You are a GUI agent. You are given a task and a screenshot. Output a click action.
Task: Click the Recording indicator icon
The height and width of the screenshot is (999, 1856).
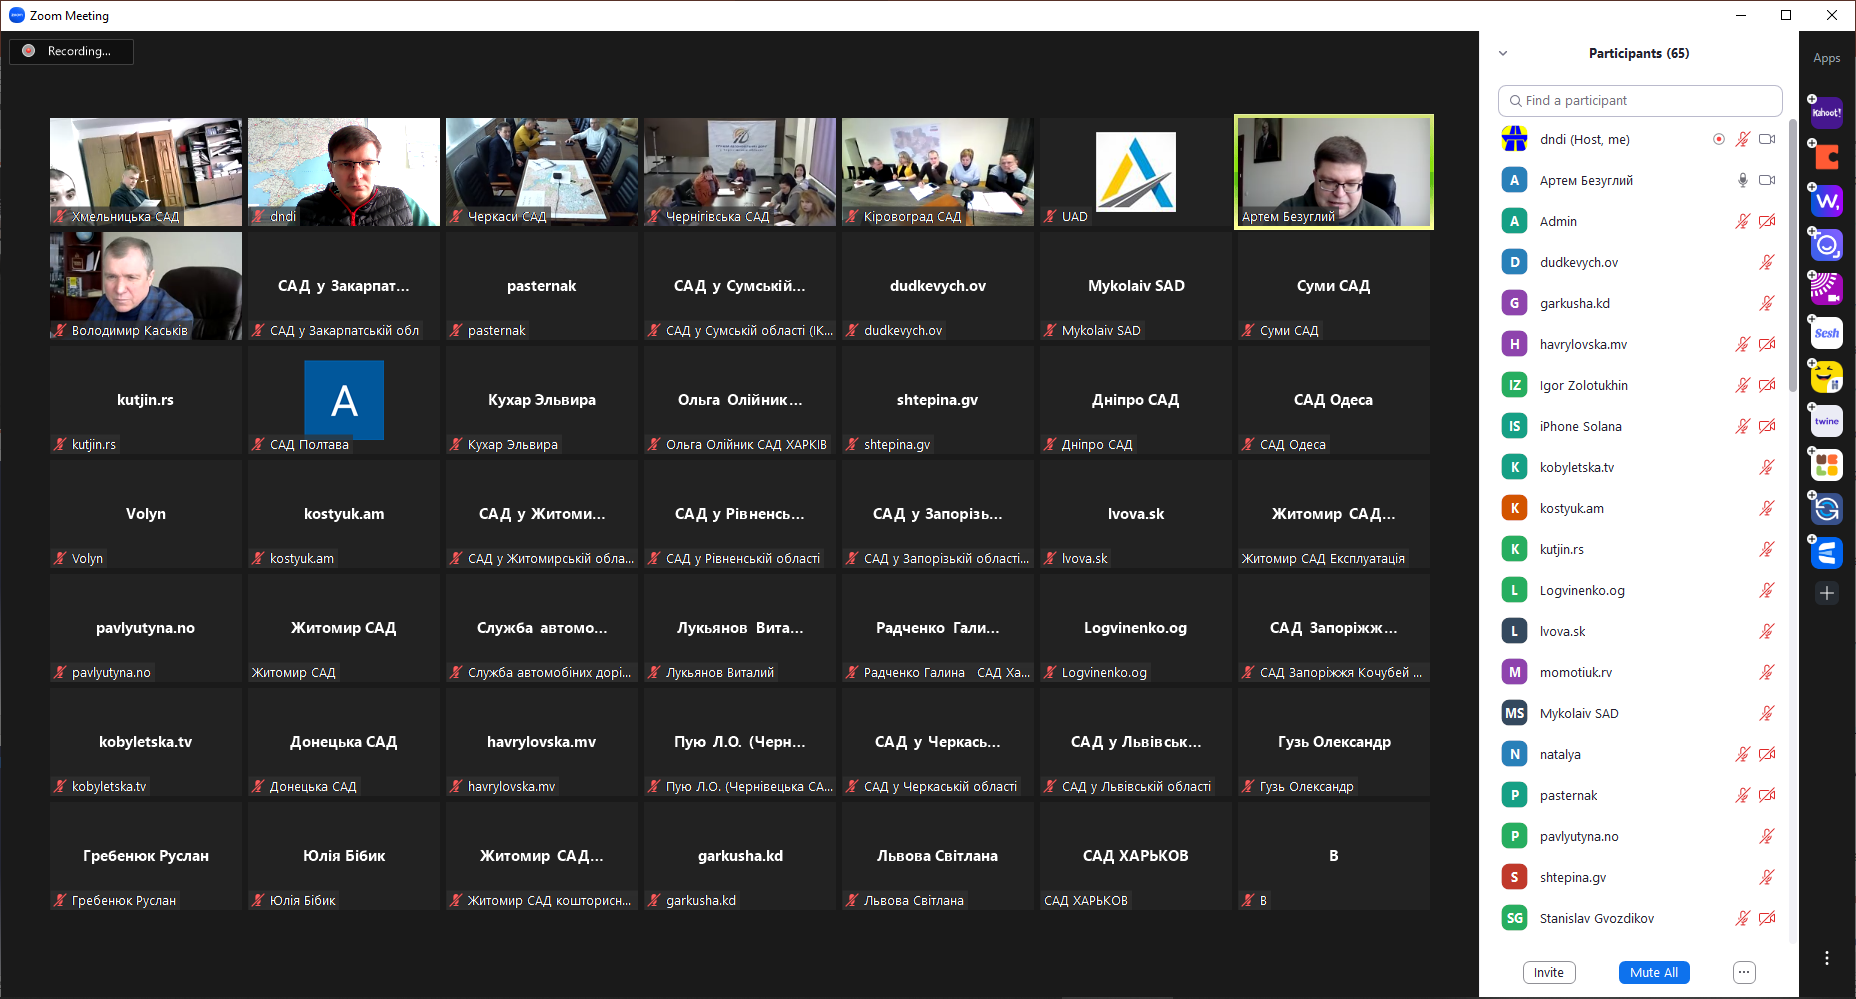(x=29, y=51)
